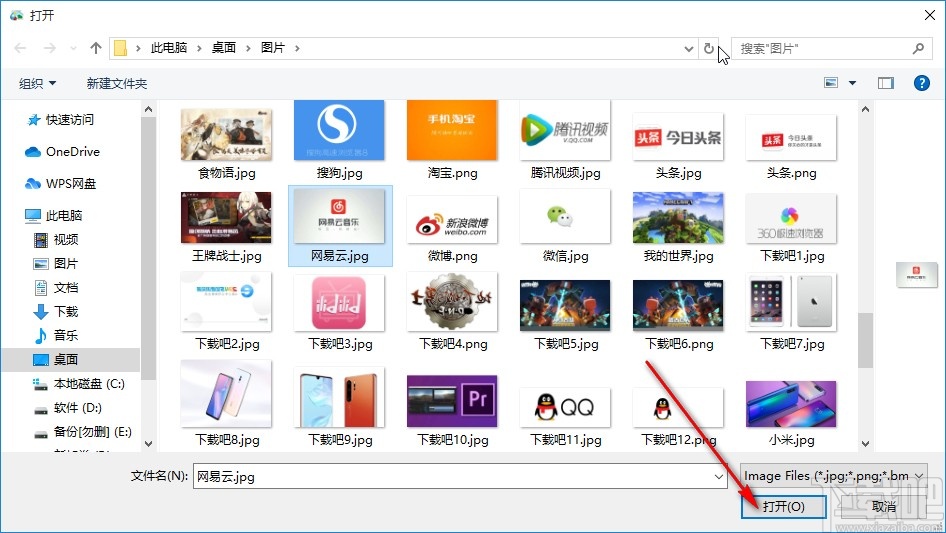
Task: Select the 微博.png file
Action: 452,229
